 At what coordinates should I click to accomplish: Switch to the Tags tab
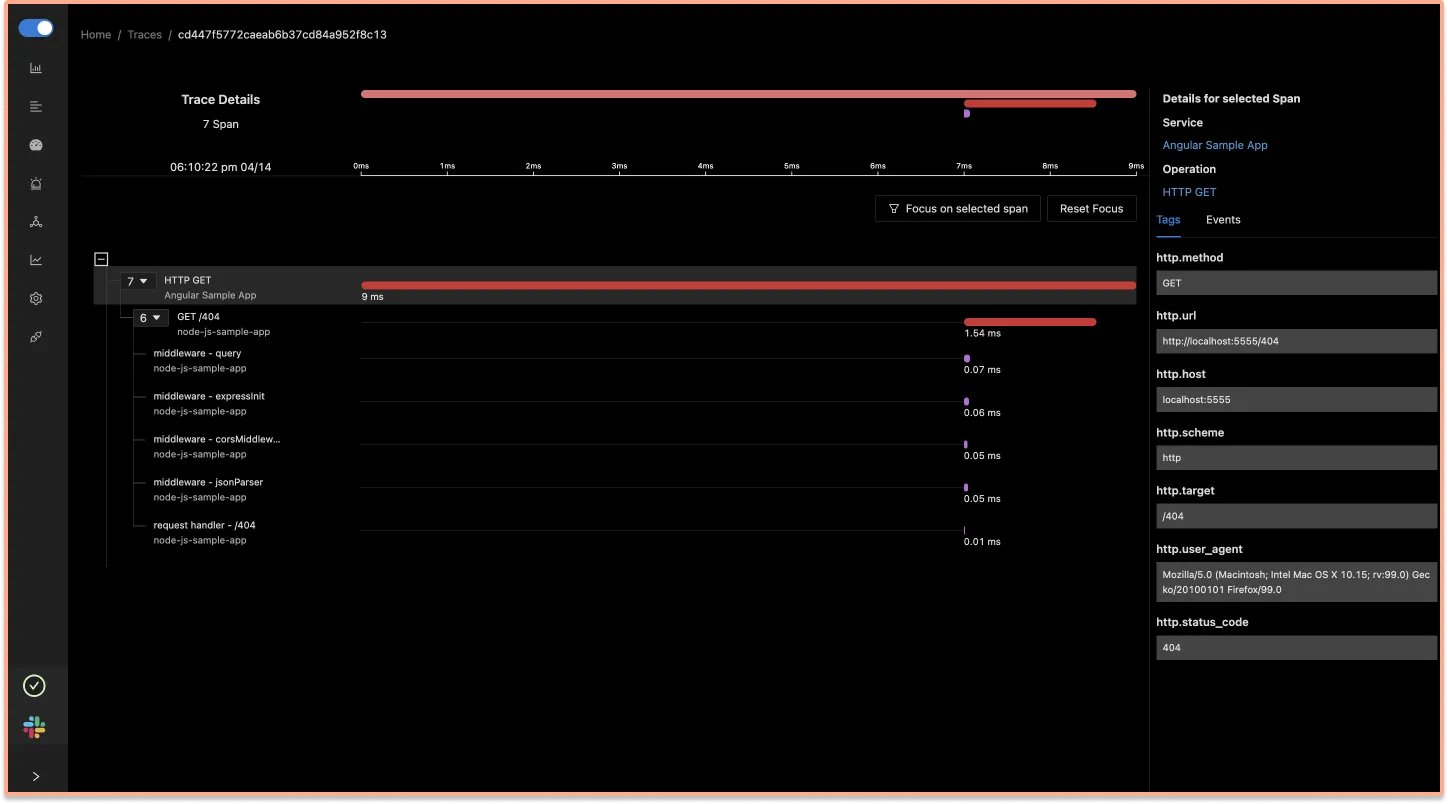[x=1168, y=220]
